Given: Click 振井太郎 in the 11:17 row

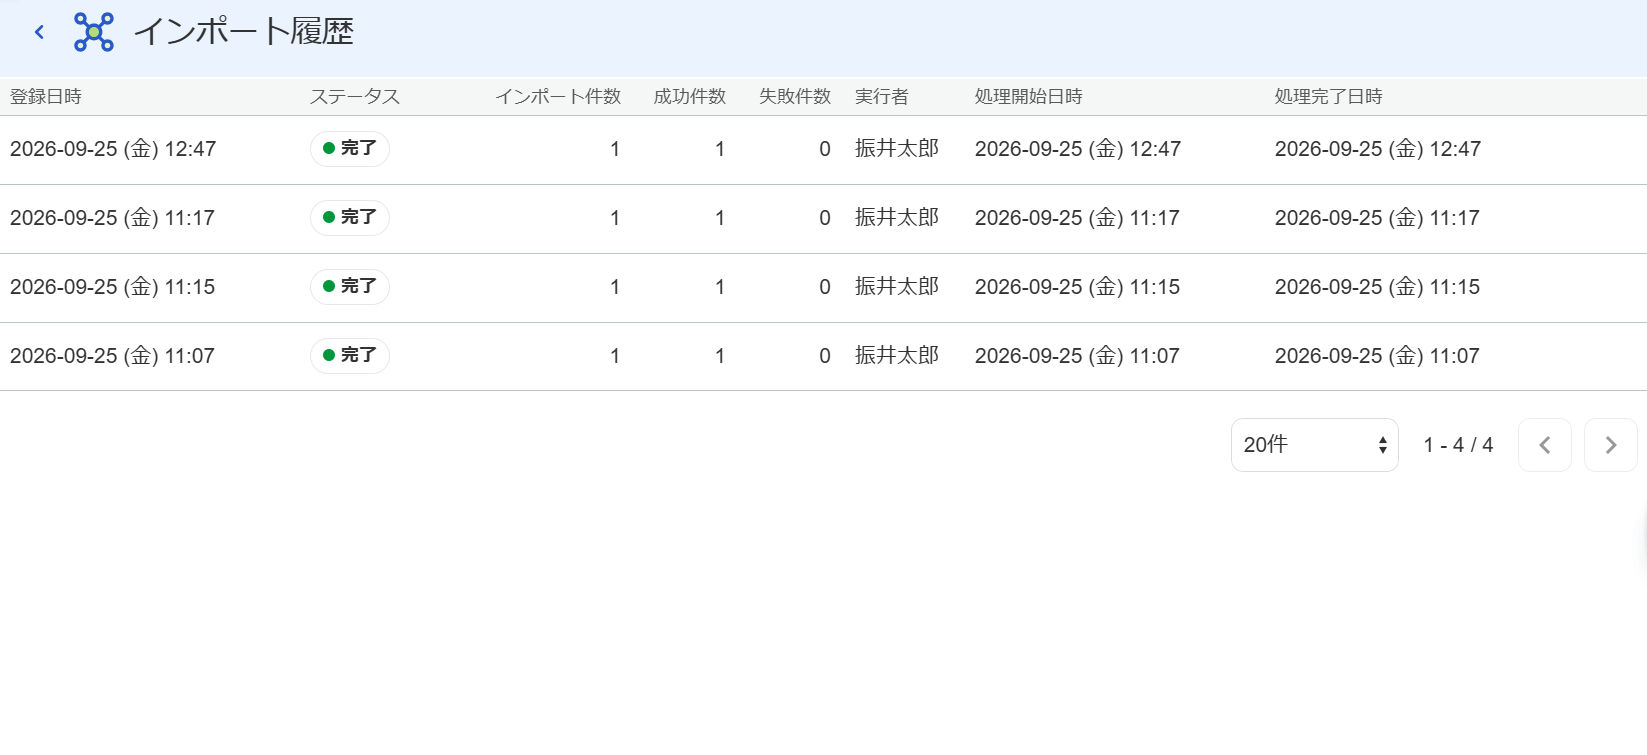Looking at the screenshot, I should 897,218.
